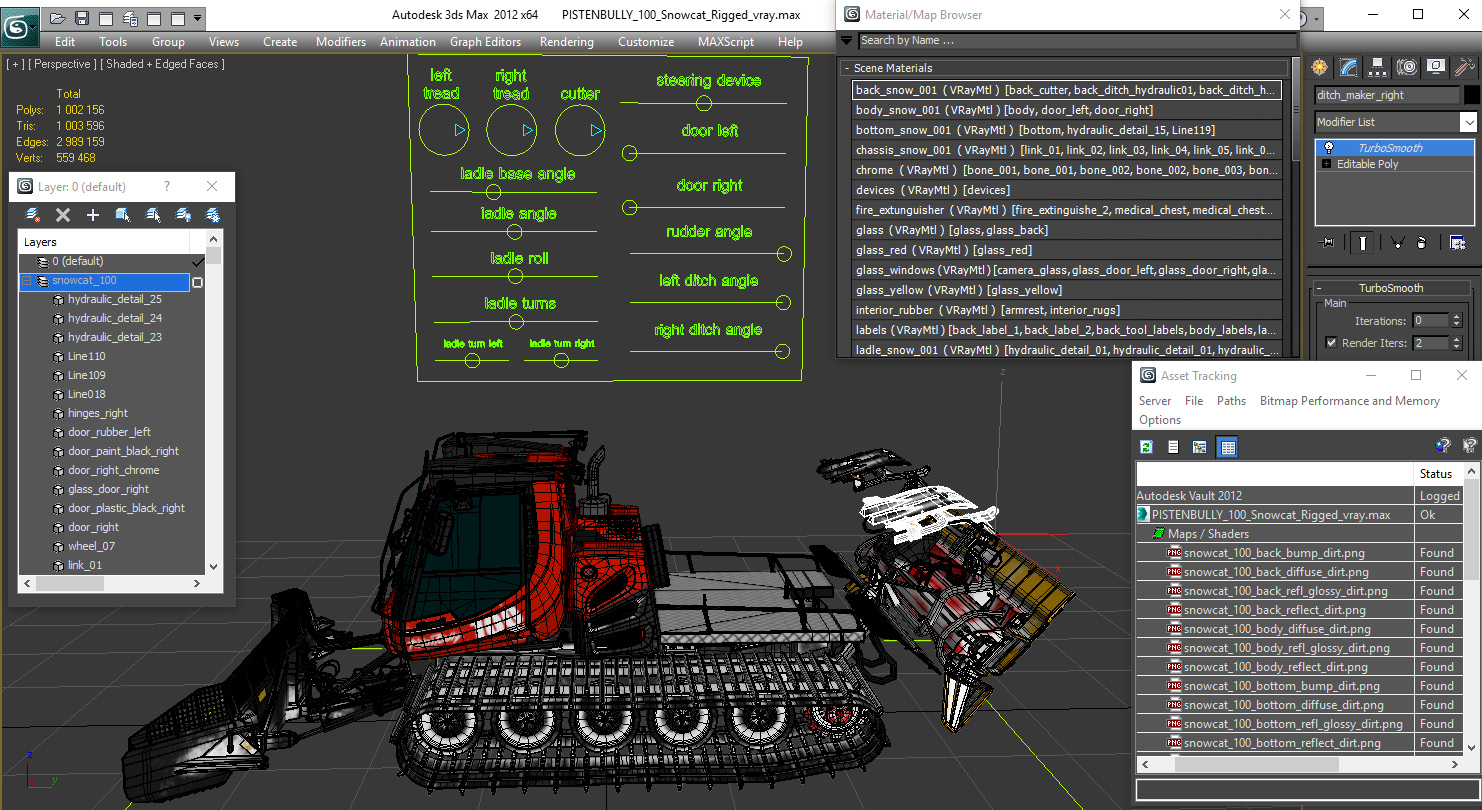Open the 3ds Max application menu logo
Viewport: 1482px width, 810px height.
[19, 26]
